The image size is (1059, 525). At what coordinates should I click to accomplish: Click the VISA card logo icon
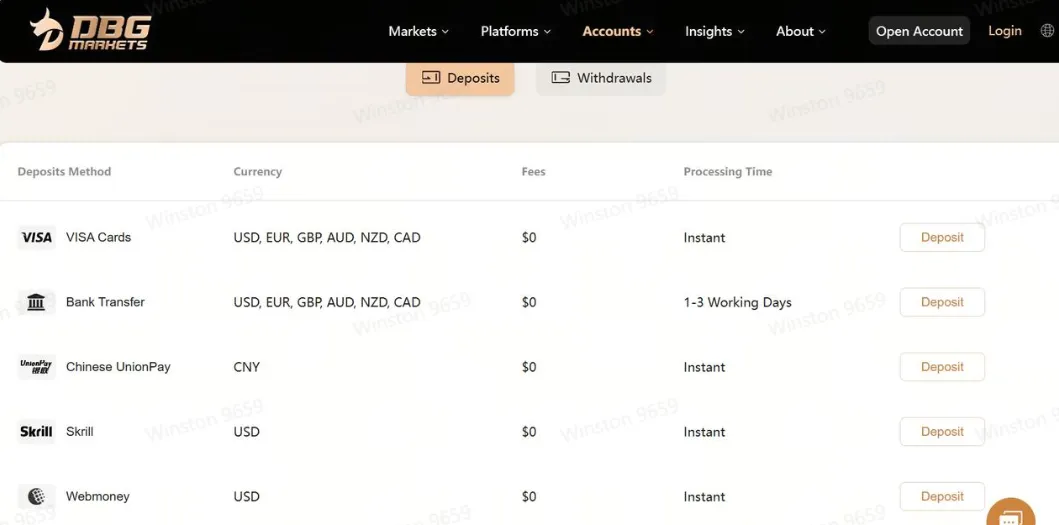pyautogui.click(x=36, y=238)
